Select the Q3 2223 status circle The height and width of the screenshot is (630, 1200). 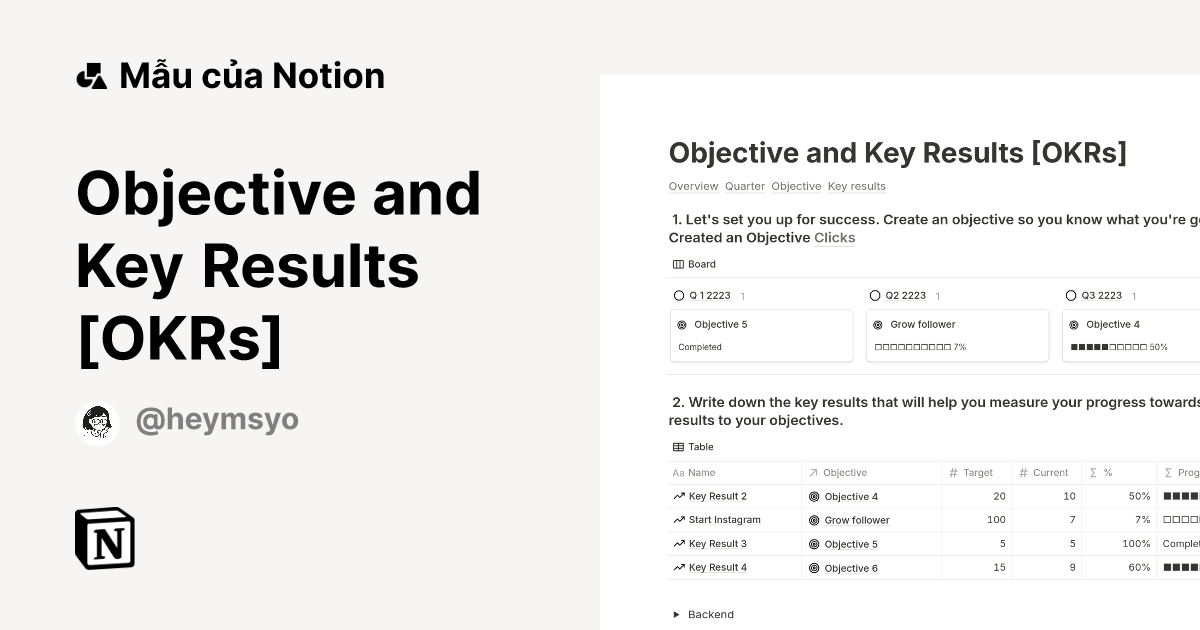[x=1071, y=295]
